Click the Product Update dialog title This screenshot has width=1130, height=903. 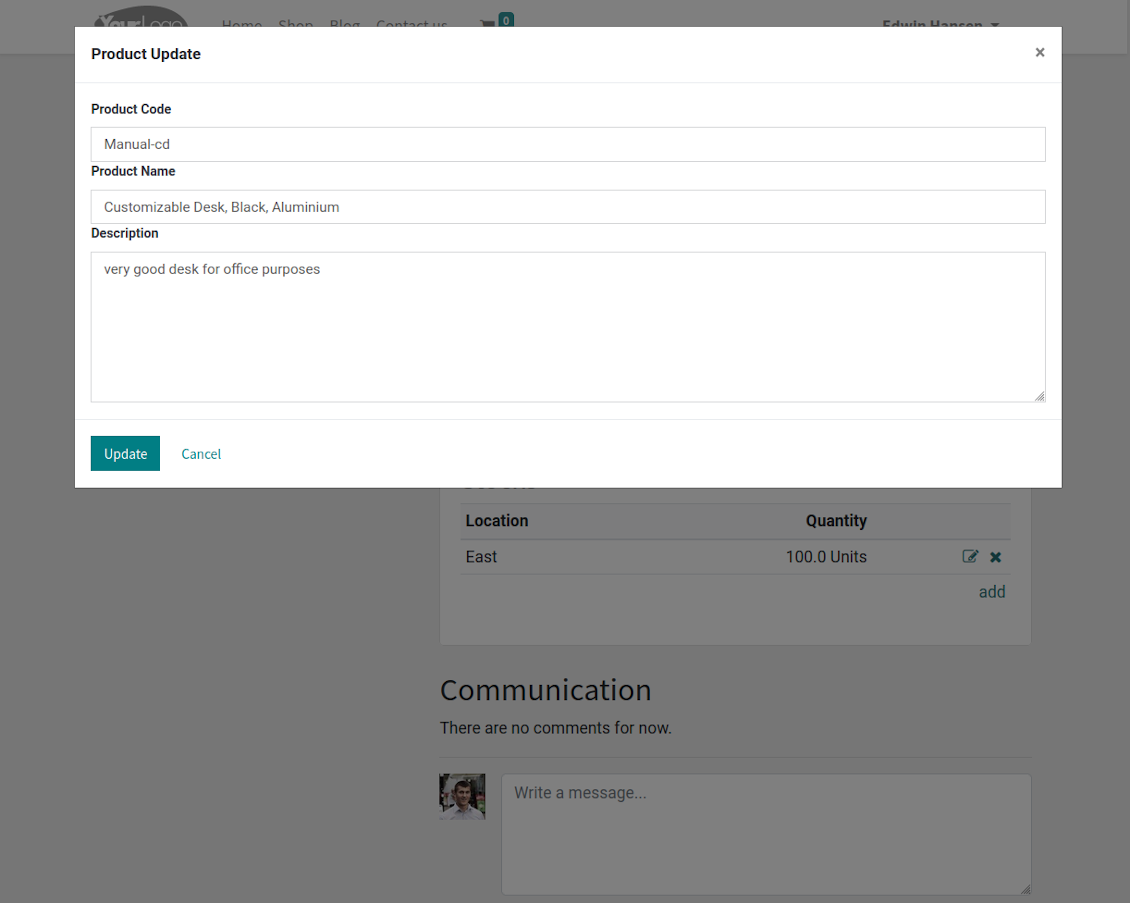pos(146,54)
